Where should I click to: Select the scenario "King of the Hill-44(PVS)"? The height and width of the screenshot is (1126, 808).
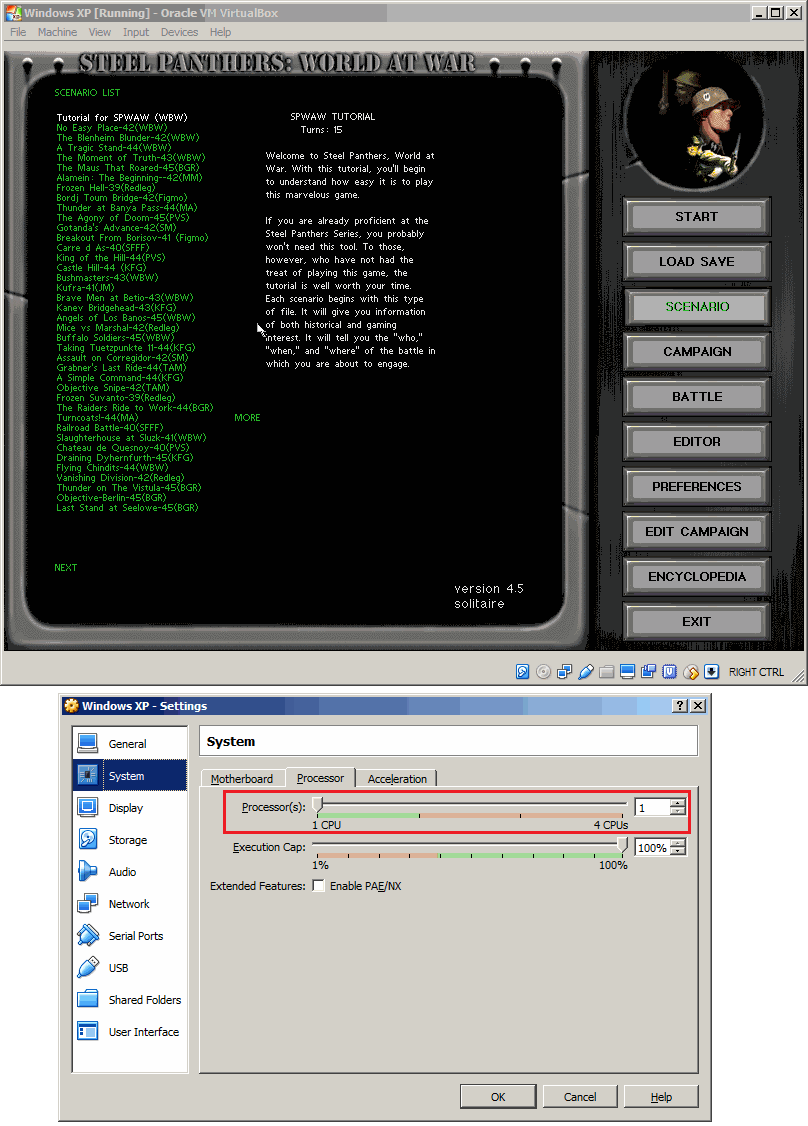(x=111, y=257)
